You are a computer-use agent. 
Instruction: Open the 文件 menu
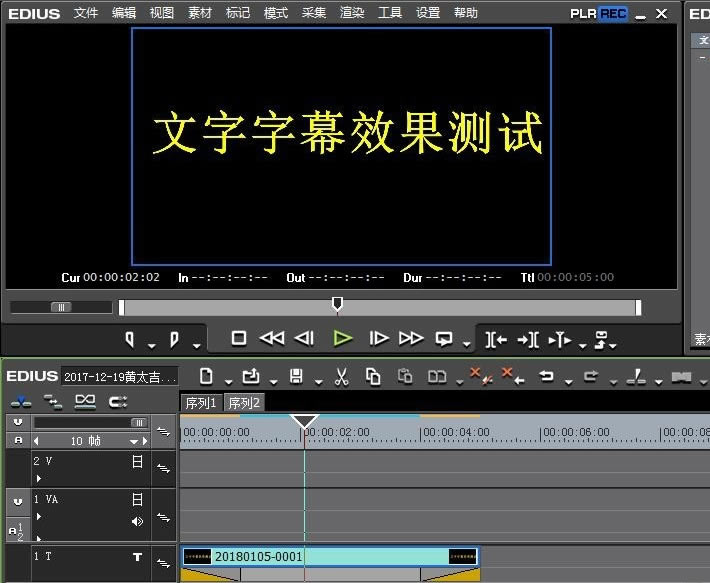86,13
